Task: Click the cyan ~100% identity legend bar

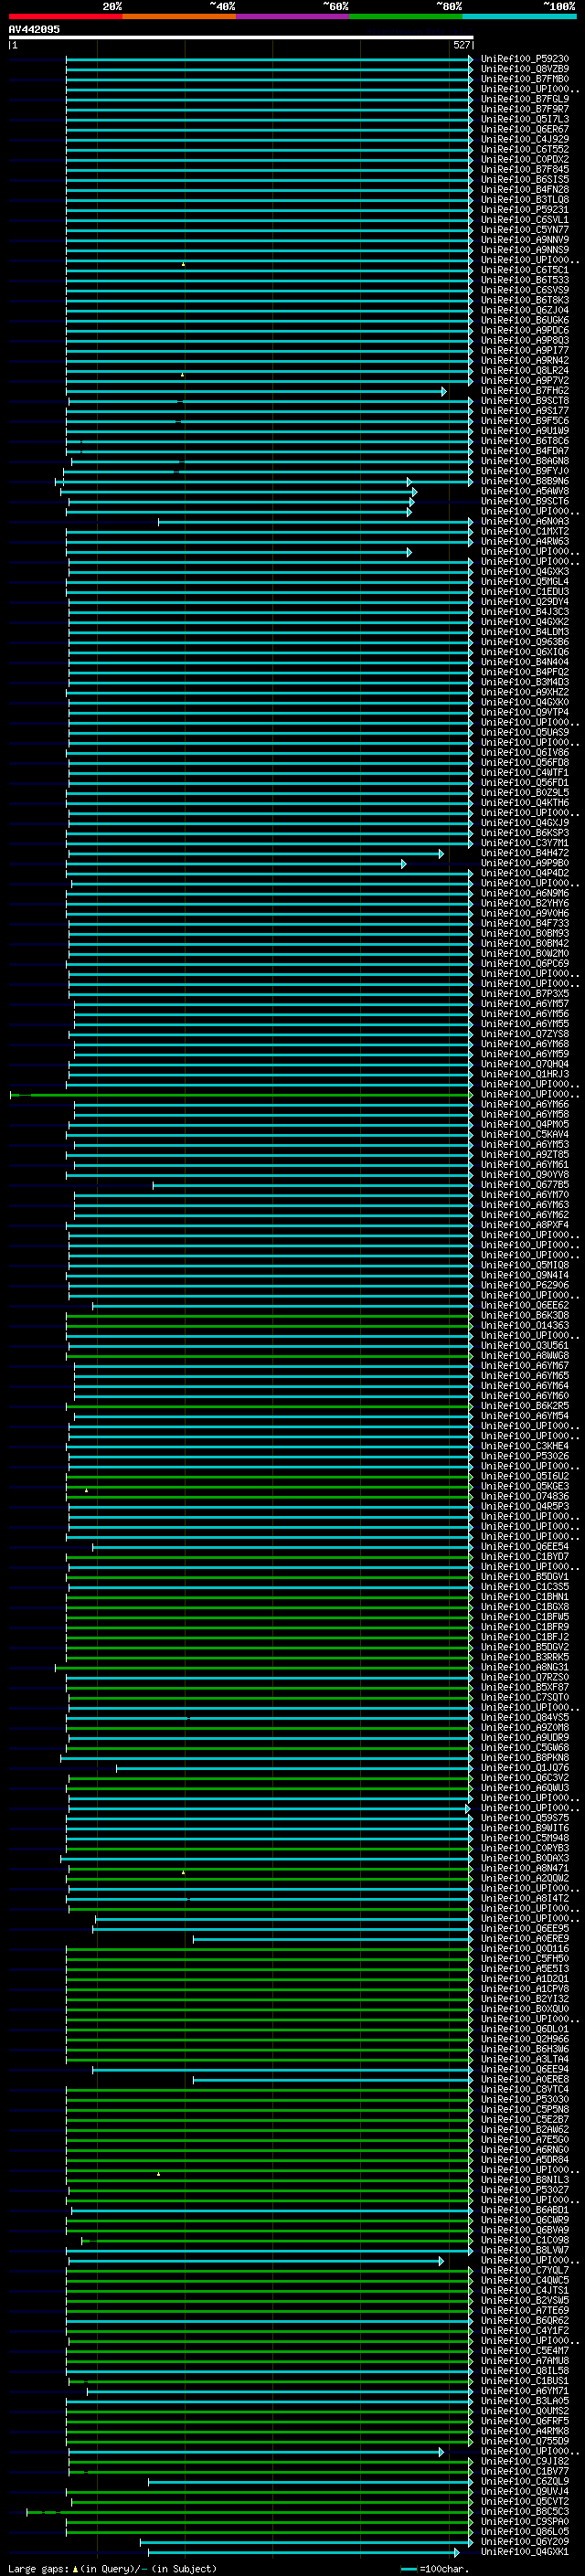Action: point(519,16)
